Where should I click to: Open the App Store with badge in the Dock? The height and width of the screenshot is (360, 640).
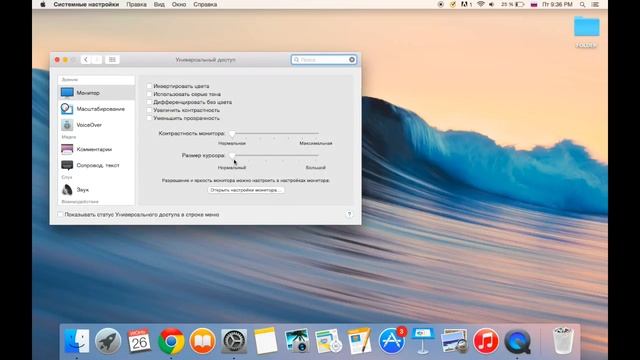[x=392, y=341]
